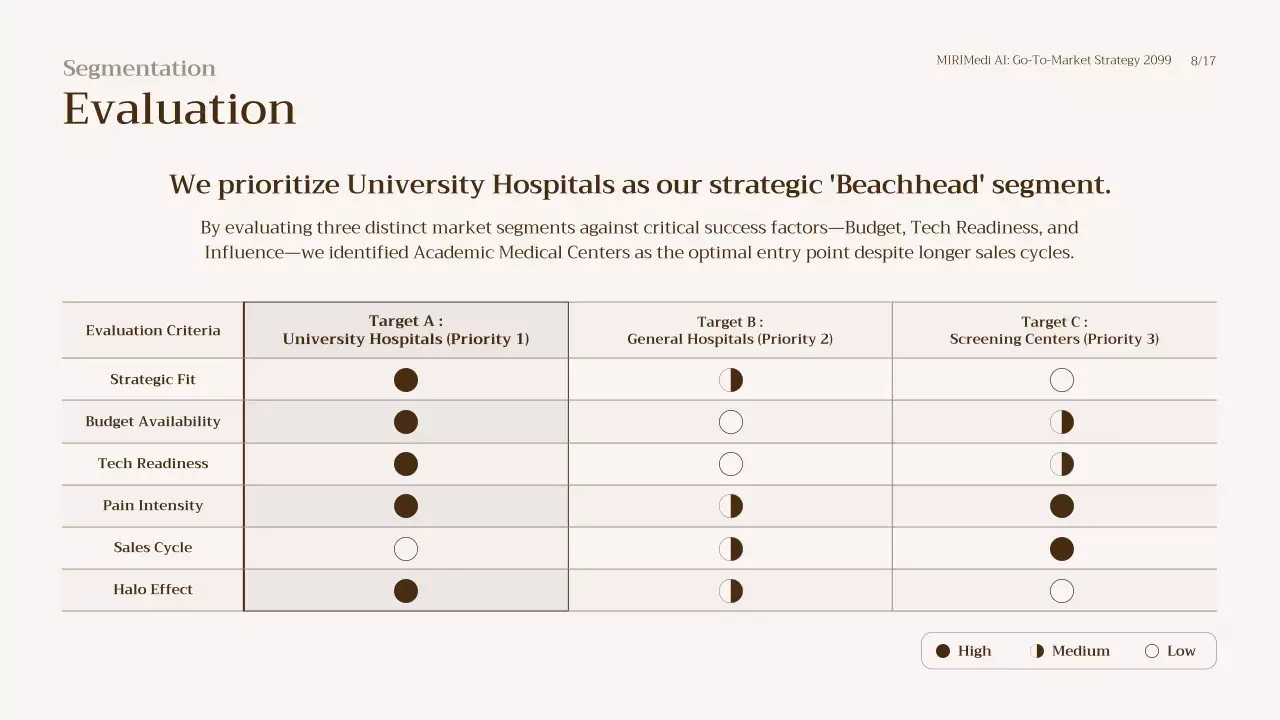This screenshot has height=720, width=1280.
Task: Click the Target B General Hospitals header
Action: (730, 330)
